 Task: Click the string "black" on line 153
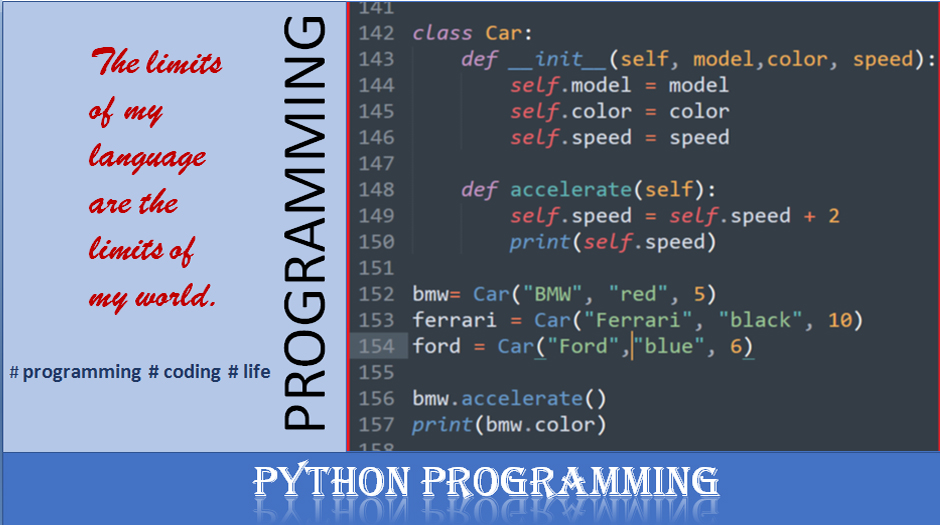(x=760, y=320)
